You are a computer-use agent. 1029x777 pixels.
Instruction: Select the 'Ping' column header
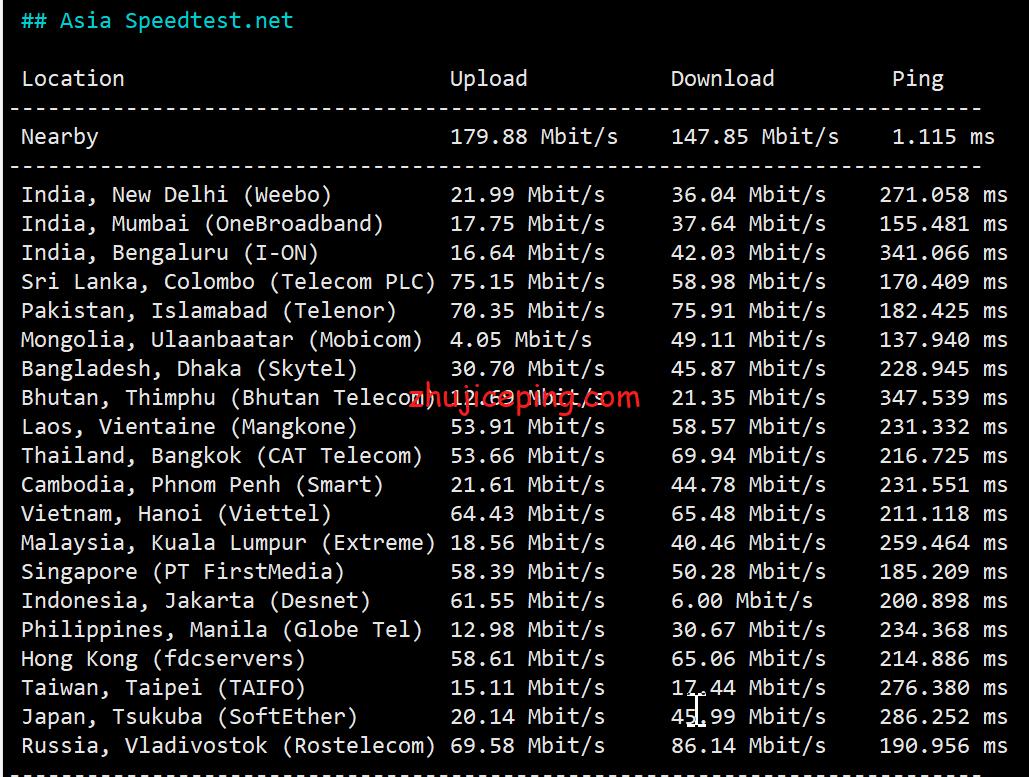[917, 79]
